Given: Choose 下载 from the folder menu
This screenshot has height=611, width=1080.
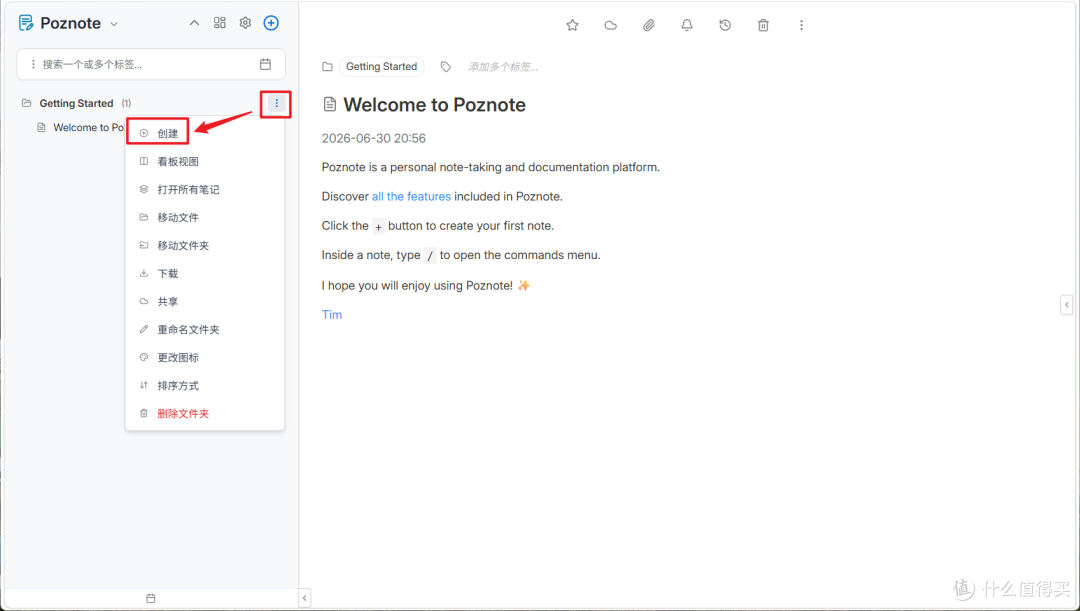Looking at the screenshot, I should [205, 273].
